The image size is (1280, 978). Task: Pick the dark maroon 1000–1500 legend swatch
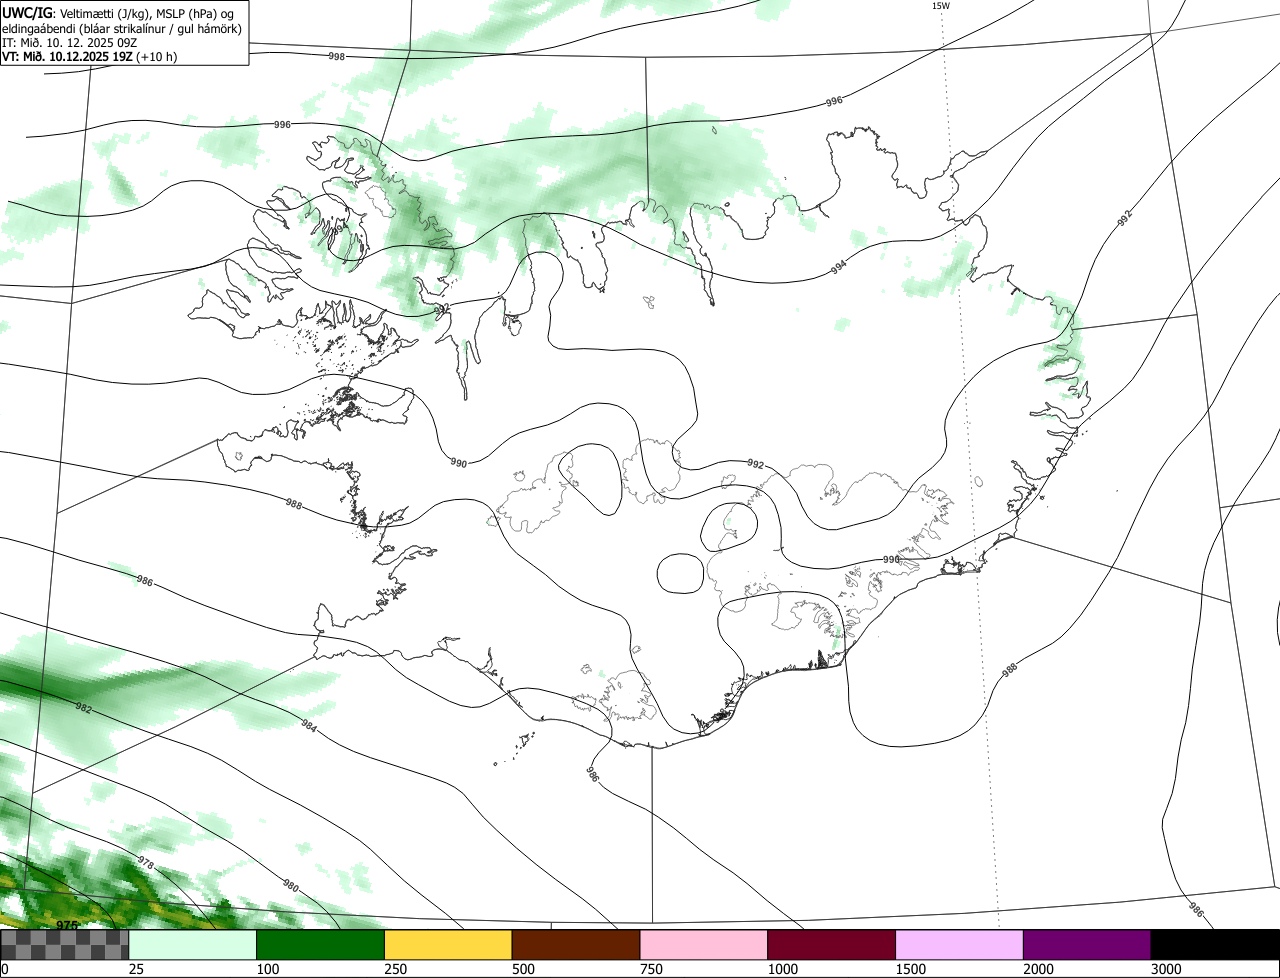pyautogui.click(x=832, y=945)
